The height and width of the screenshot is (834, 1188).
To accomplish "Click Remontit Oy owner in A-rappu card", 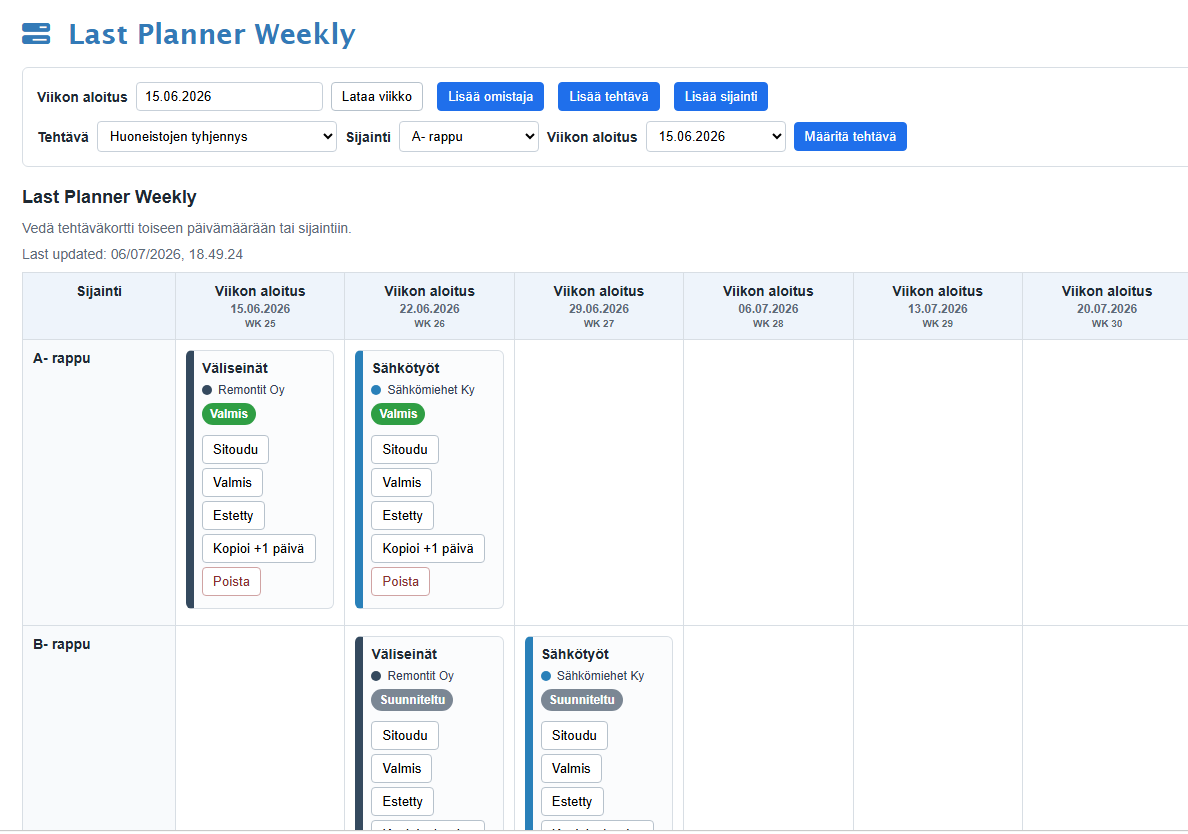I will (251, 390).
